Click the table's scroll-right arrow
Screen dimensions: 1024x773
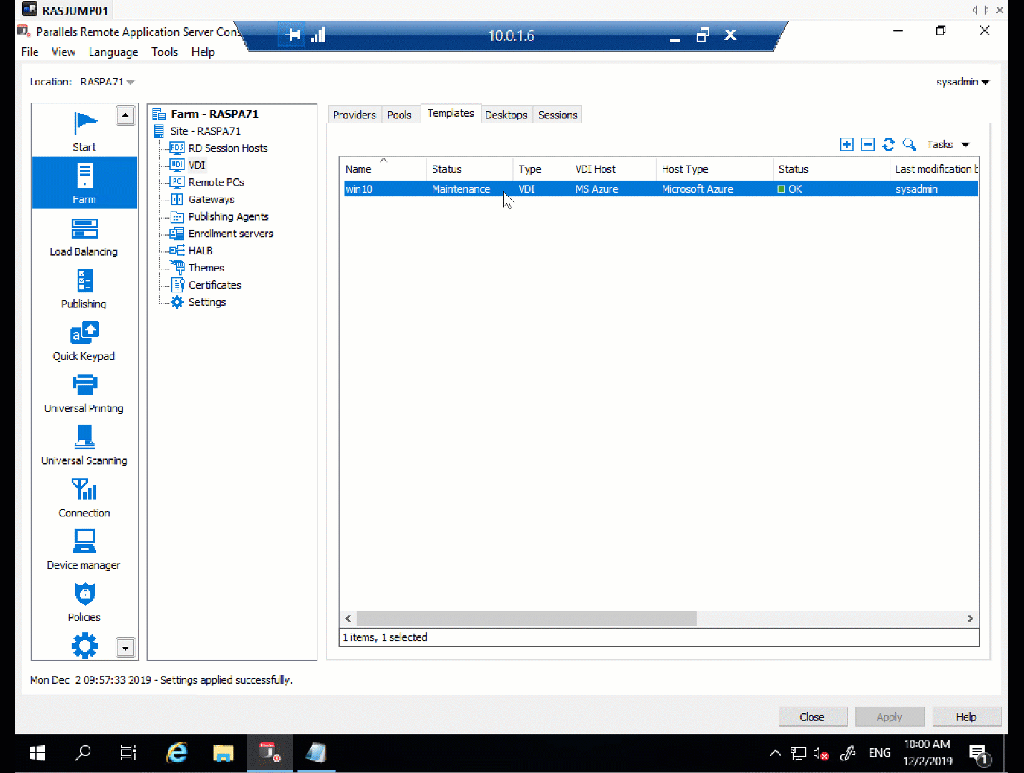(970, 618)
